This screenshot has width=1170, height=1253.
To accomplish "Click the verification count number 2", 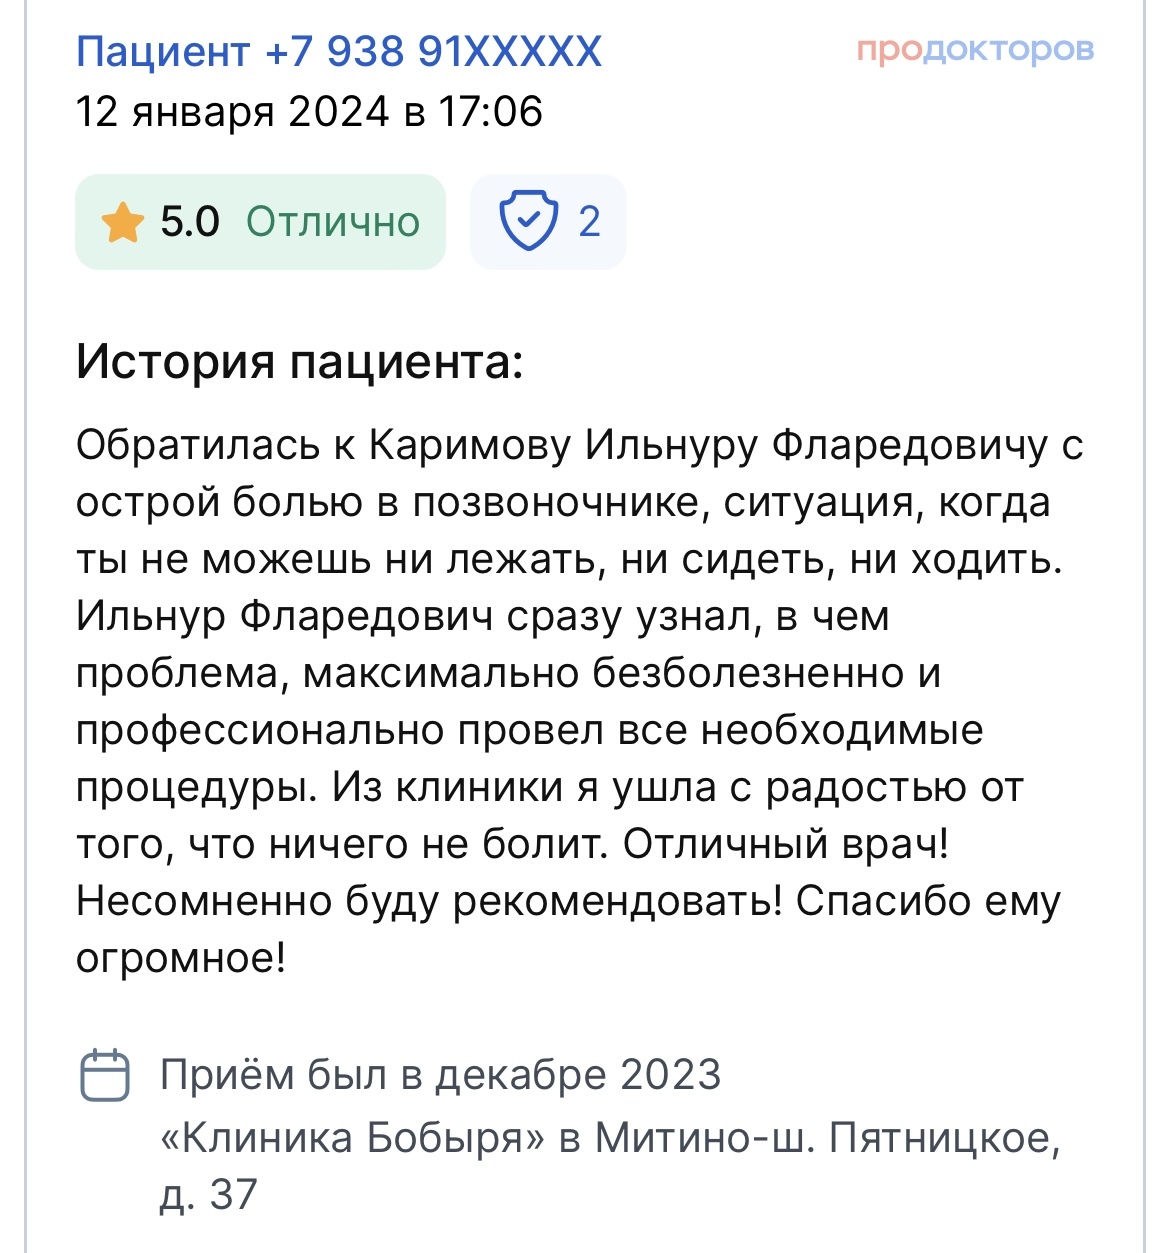I will coord(590,222).
